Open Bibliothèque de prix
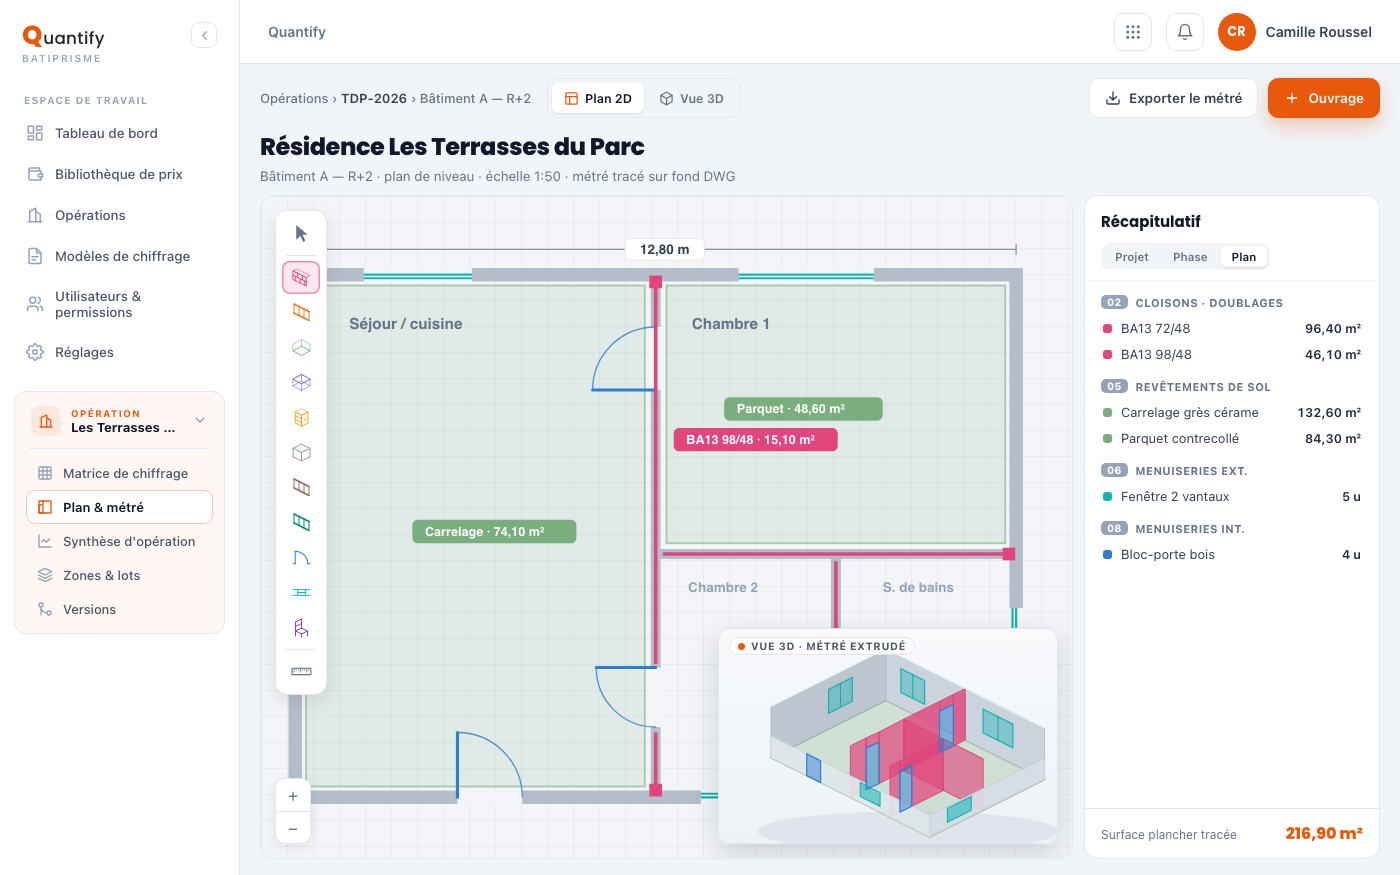Image resolution: width=1400 pixels, height=875 pixels. [x=120, y=174]
